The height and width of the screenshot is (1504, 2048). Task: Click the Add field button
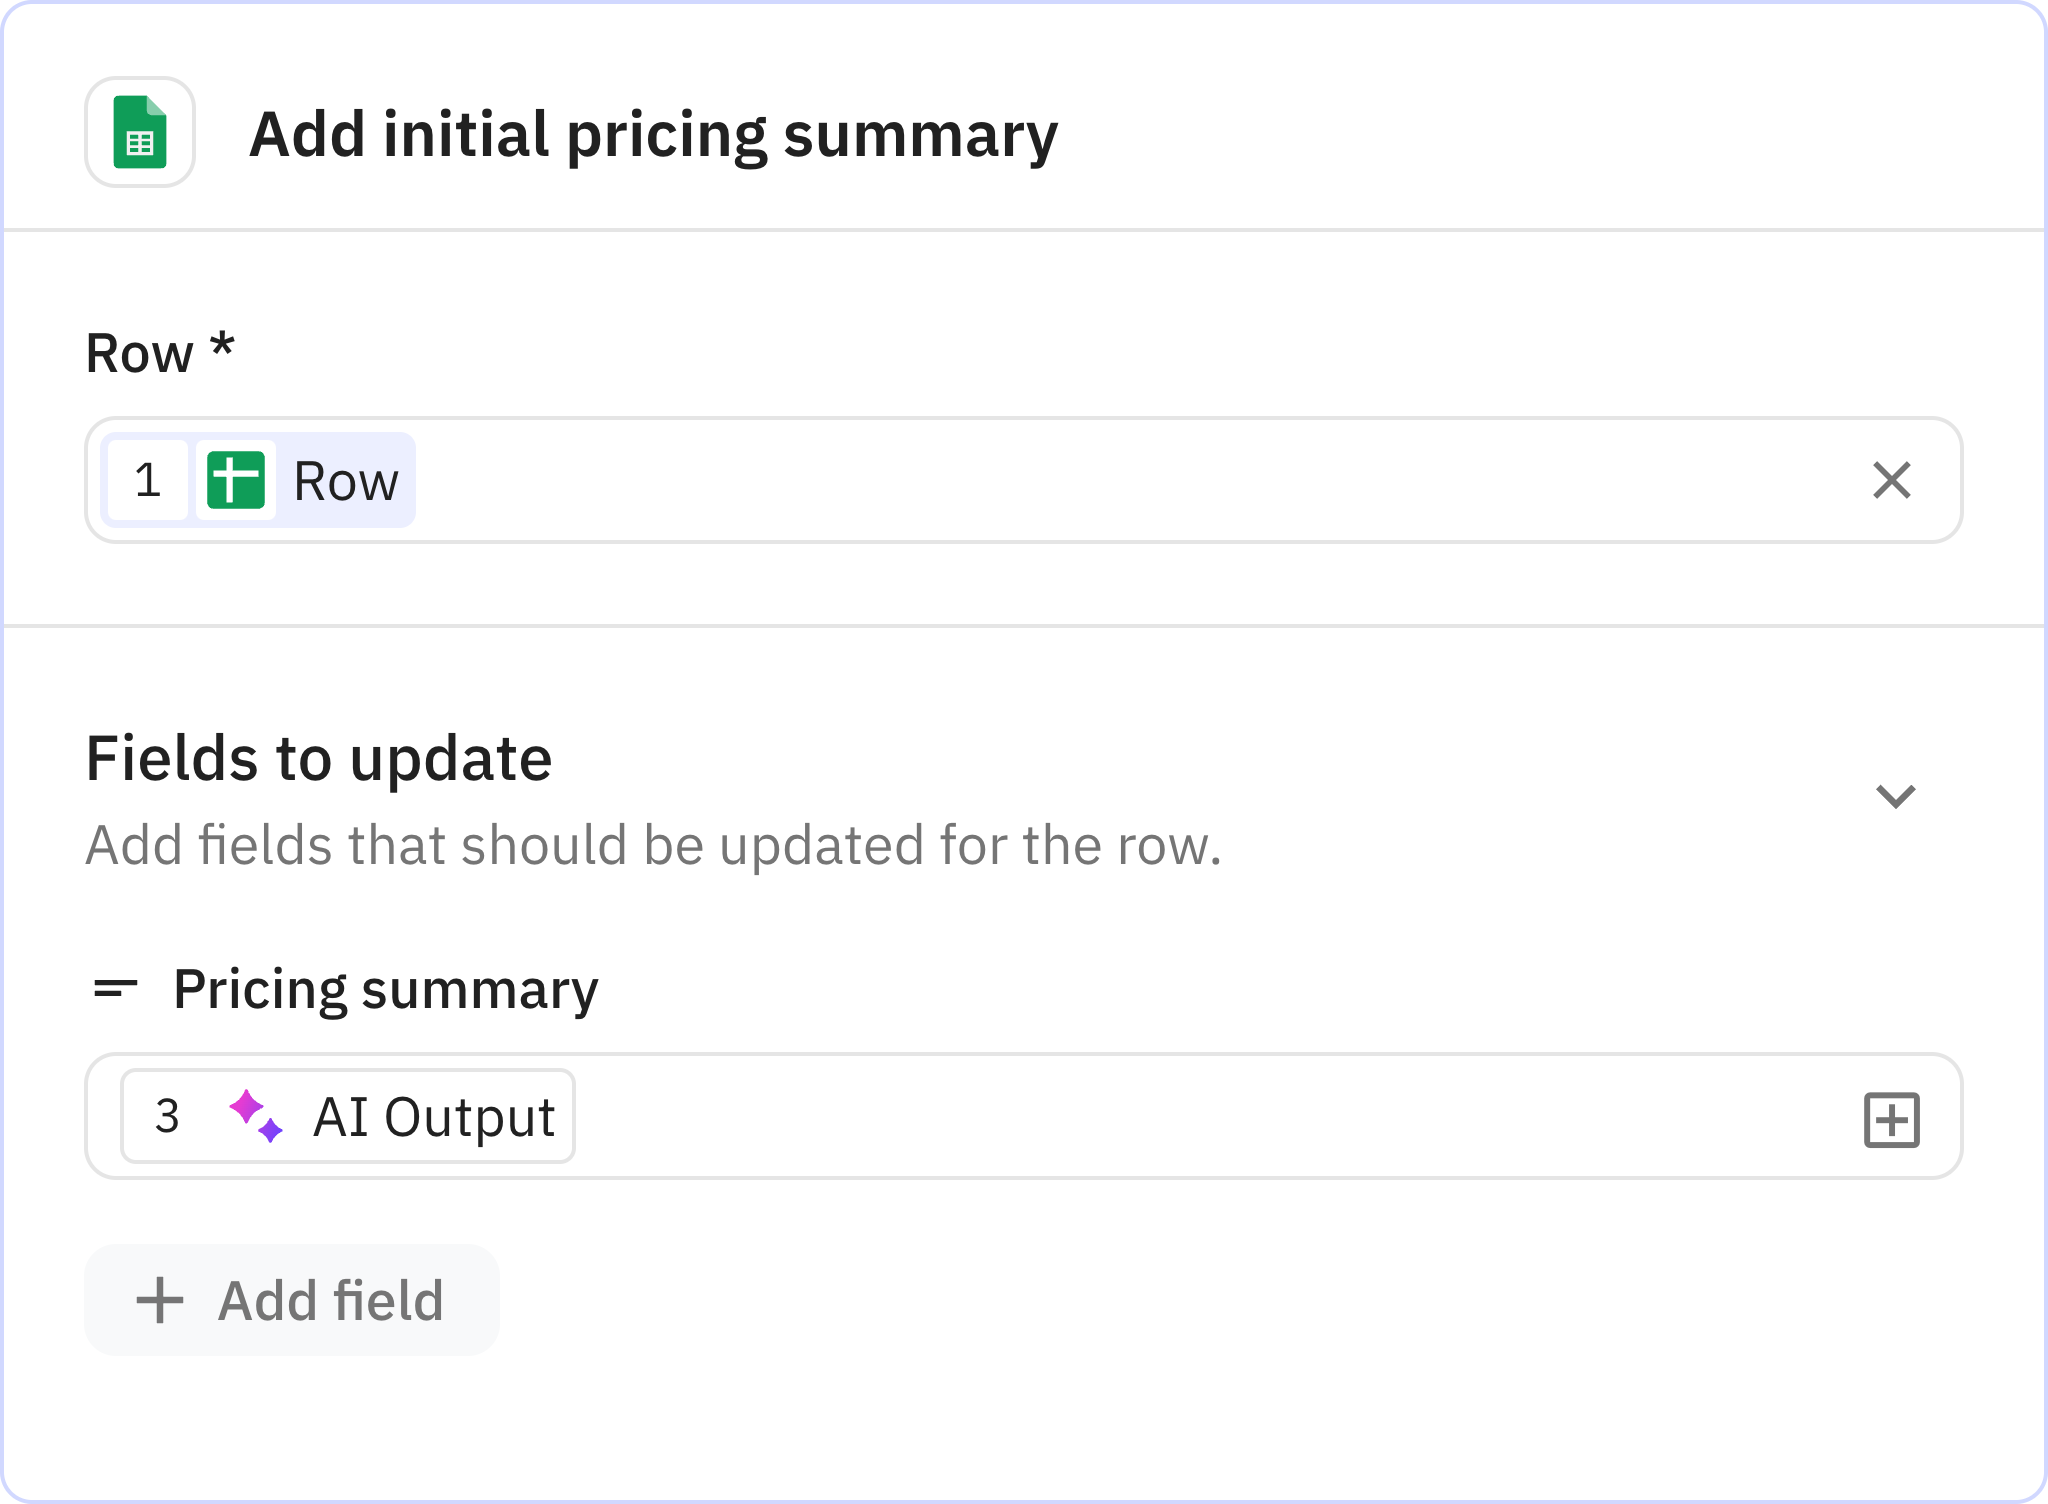pyautogui.click(x=291, y=1300)
